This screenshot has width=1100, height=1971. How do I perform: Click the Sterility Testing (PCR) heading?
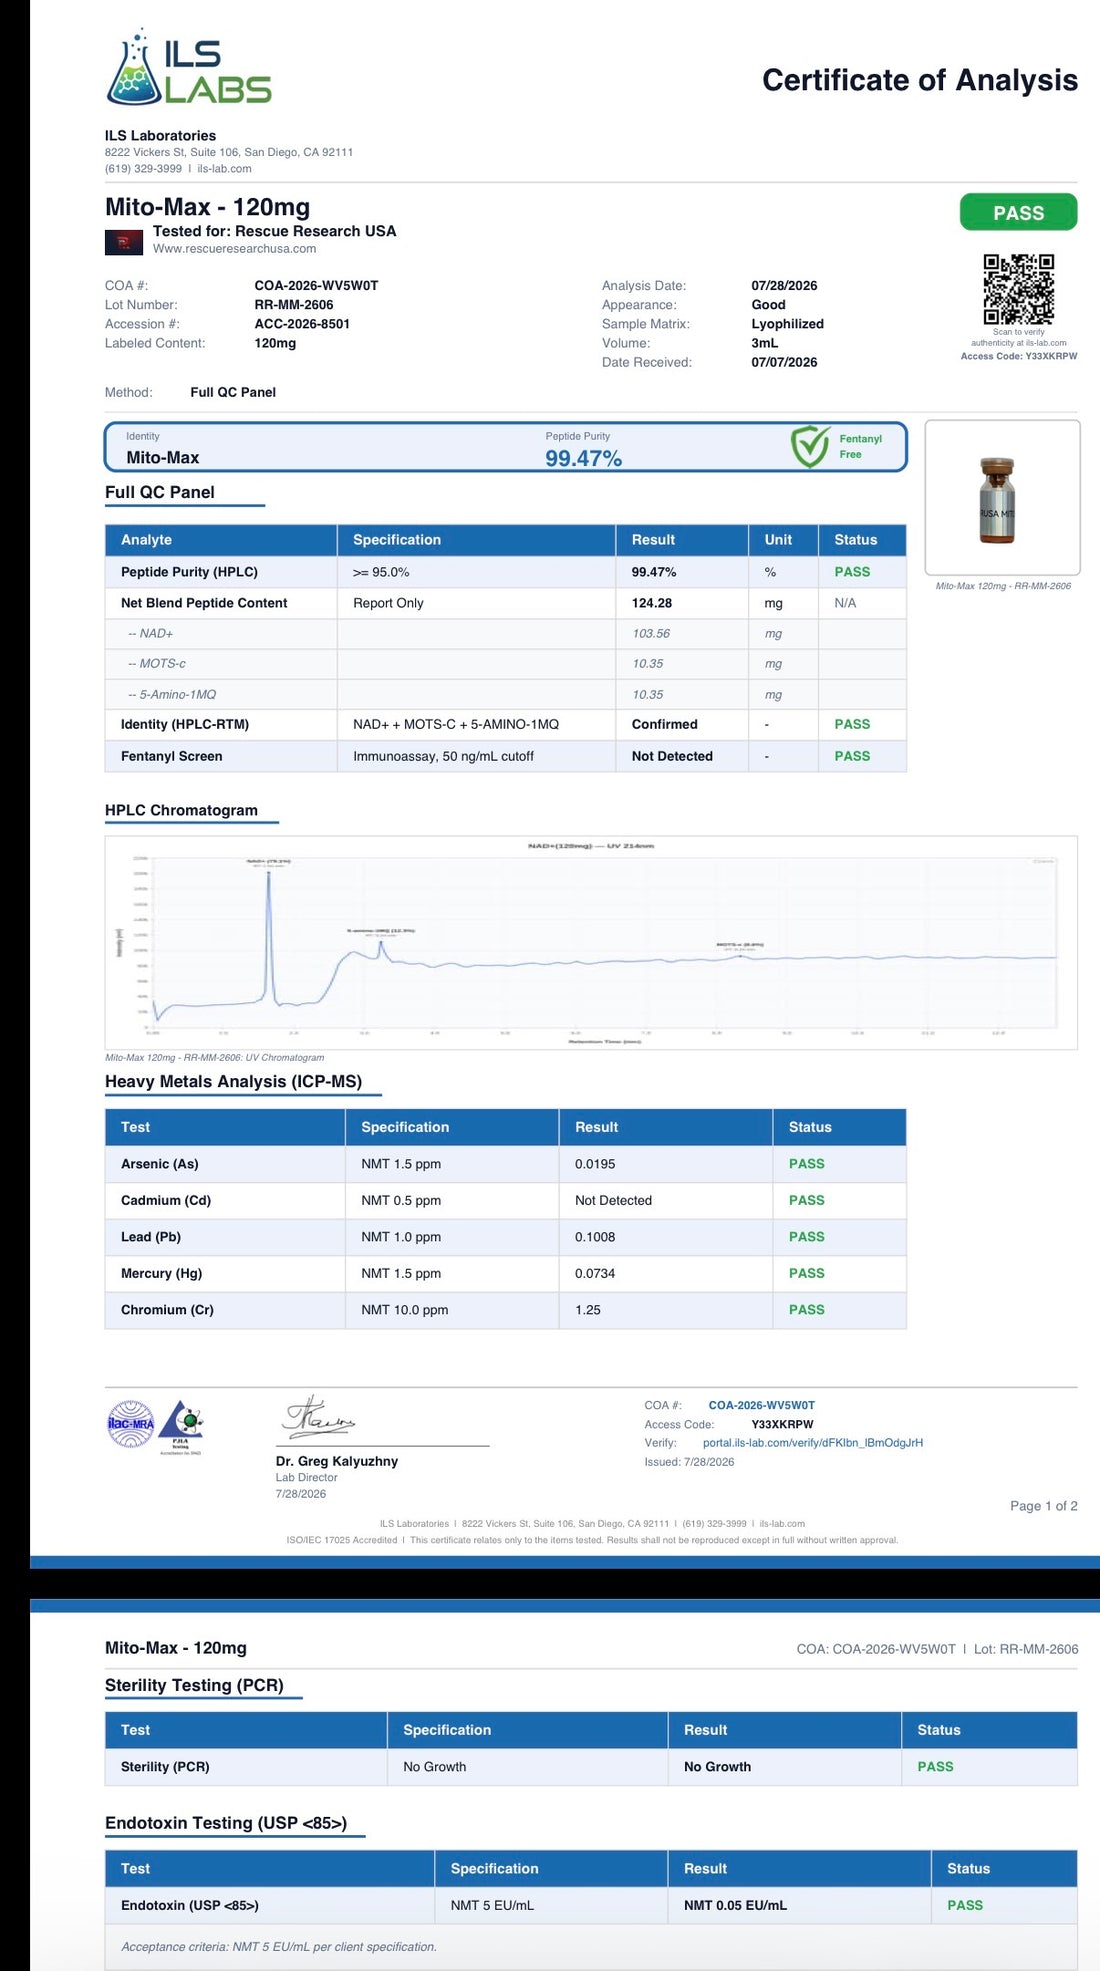point(194,1685)
